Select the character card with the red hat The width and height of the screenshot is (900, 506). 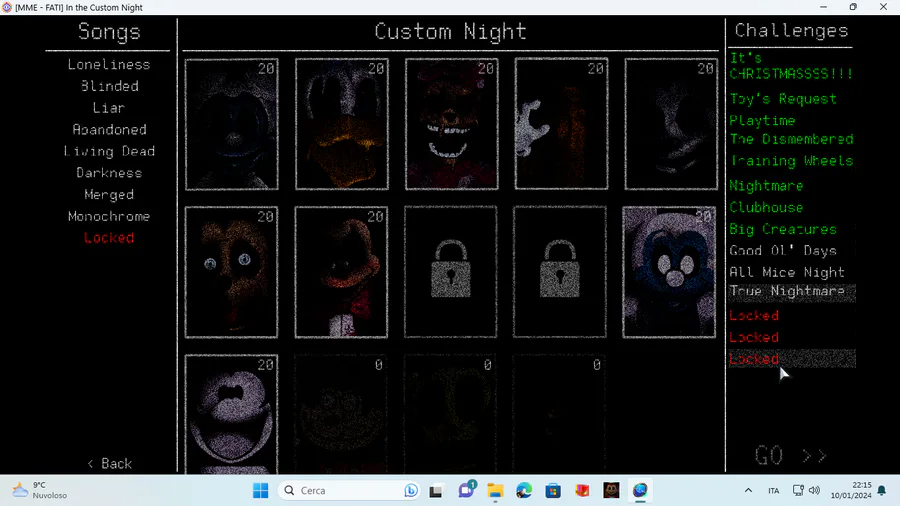pyautogui.click(x=341, y=272)
